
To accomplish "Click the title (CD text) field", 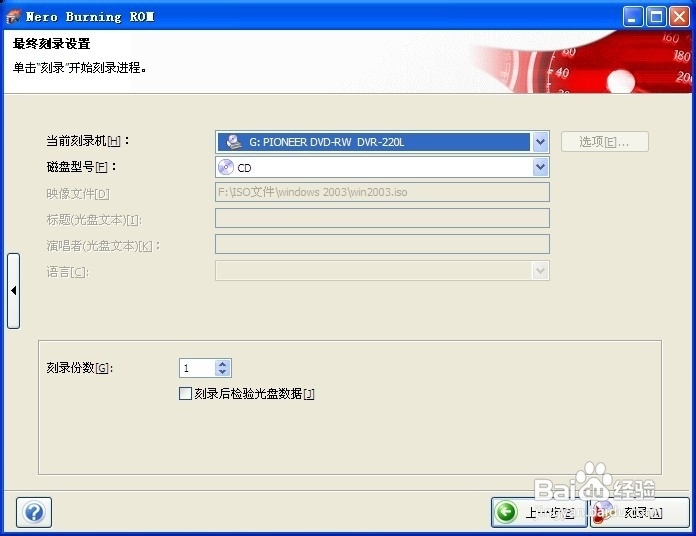I will tap(382, 218).
